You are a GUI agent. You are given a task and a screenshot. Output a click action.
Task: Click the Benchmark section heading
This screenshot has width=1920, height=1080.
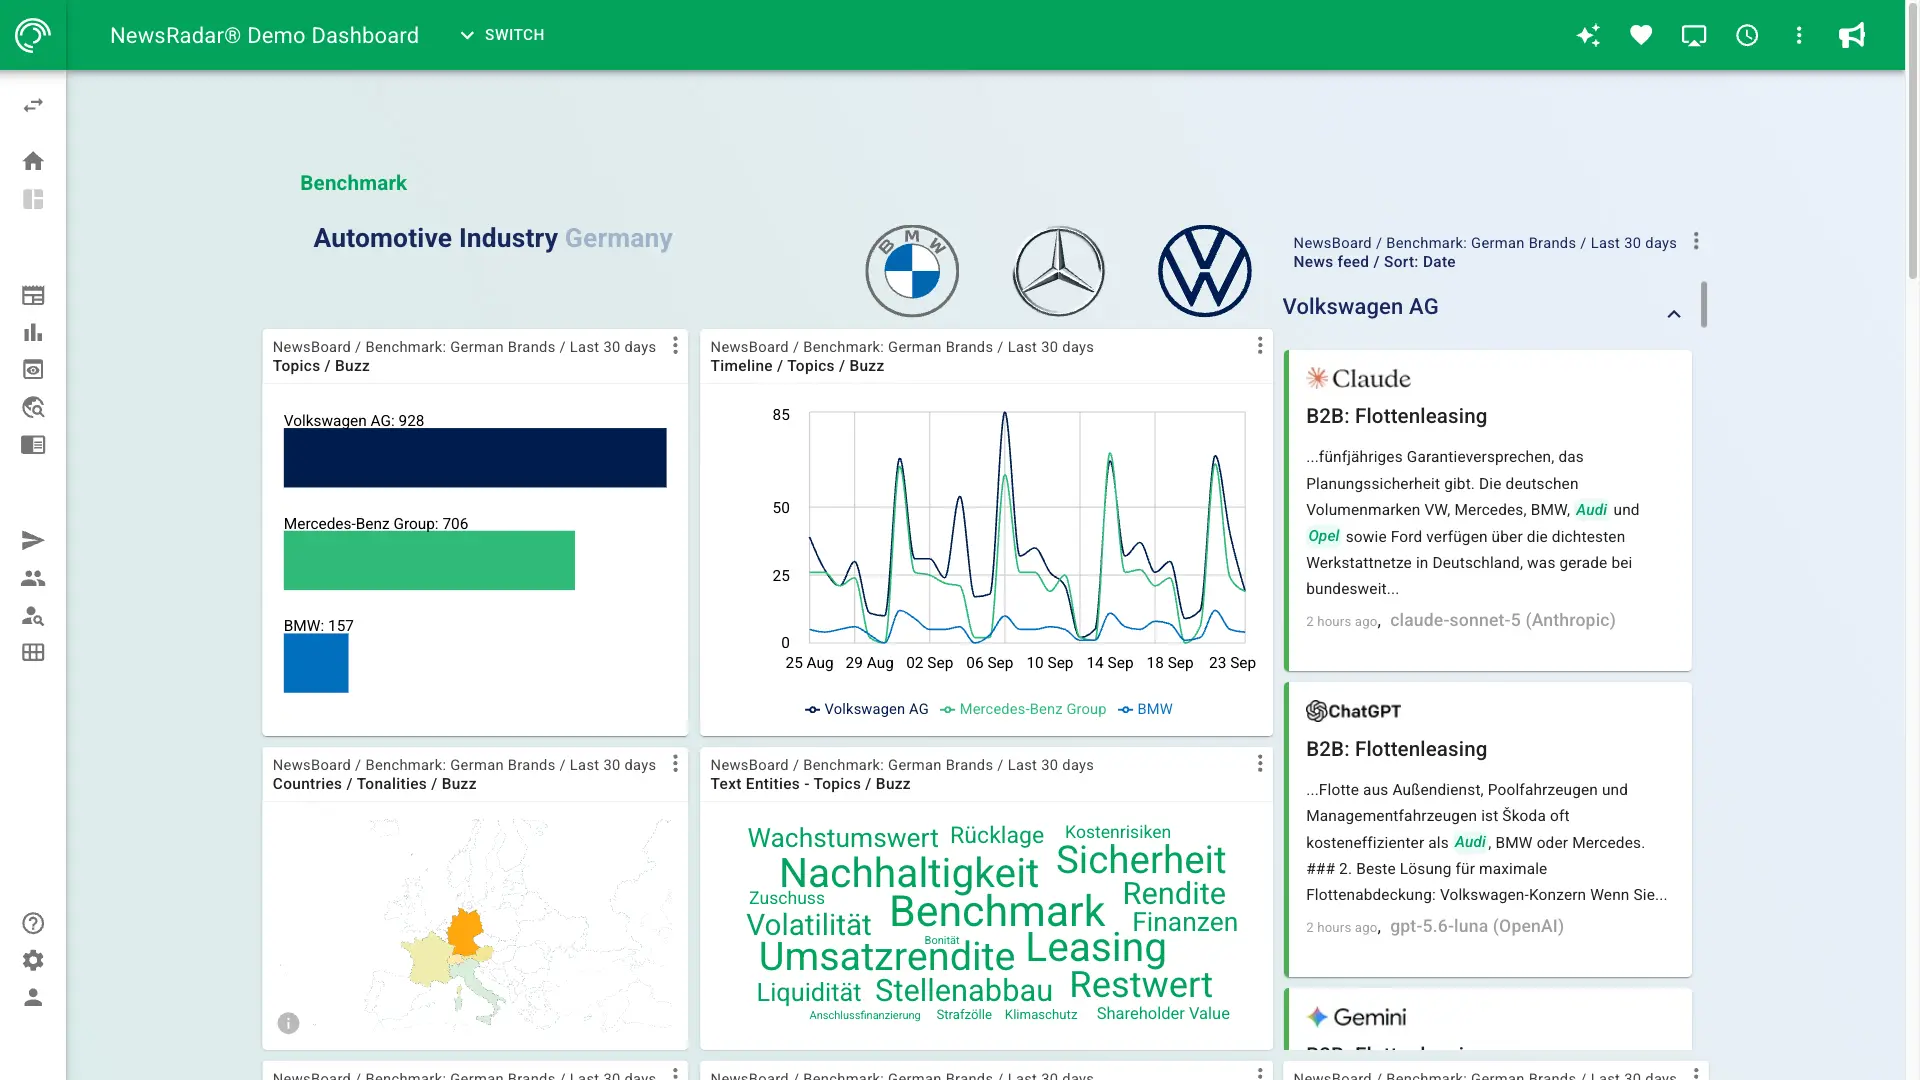pos(353,183)
